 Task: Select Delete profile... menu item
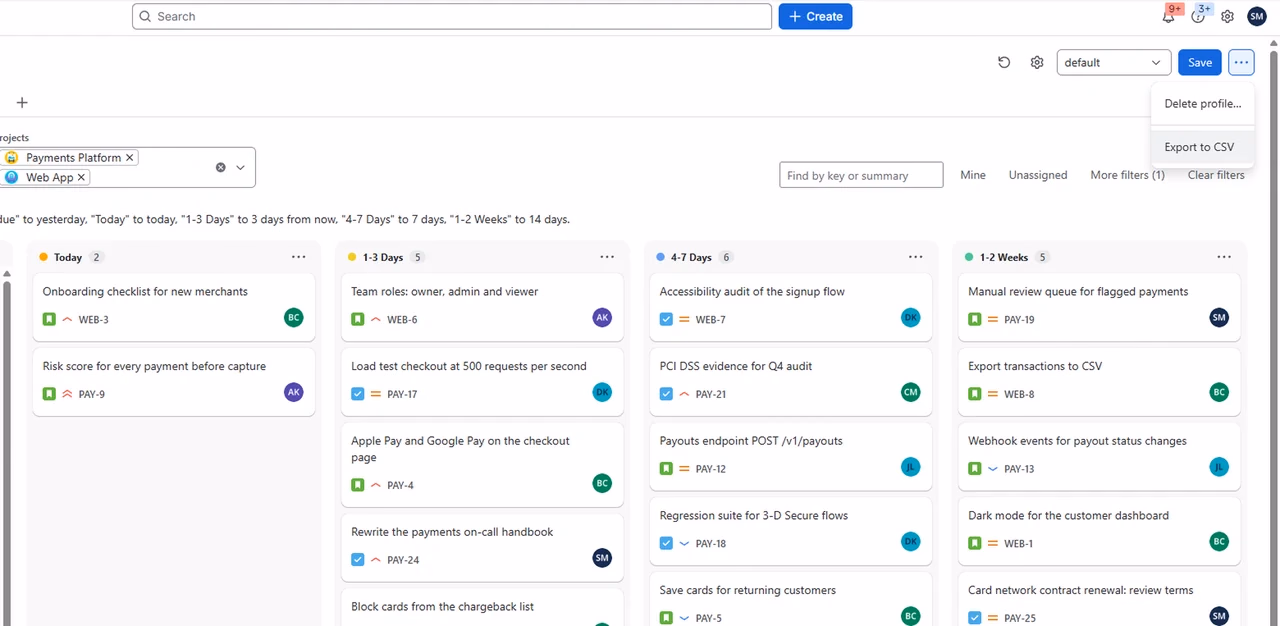[1202, 104]
